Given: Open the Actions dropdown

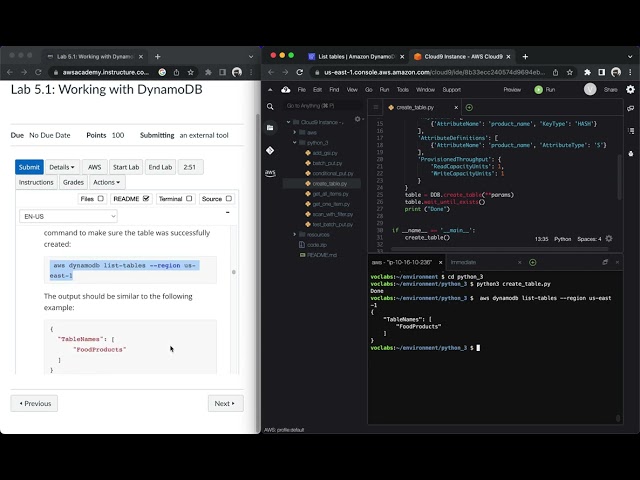Looking at the screenshot, I should 107,182.
